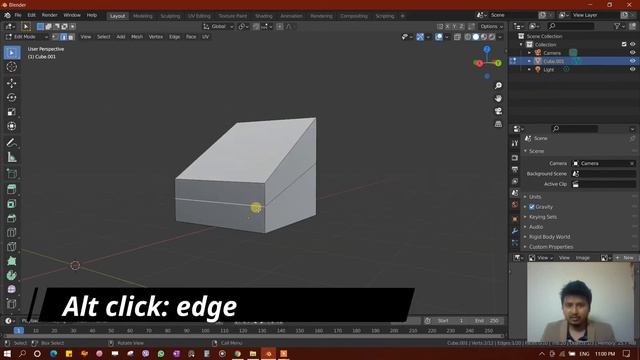The image size is (640, 360).
Task: Uncheck the Collection exclude checkbox
Action: (x=624, y=44)
